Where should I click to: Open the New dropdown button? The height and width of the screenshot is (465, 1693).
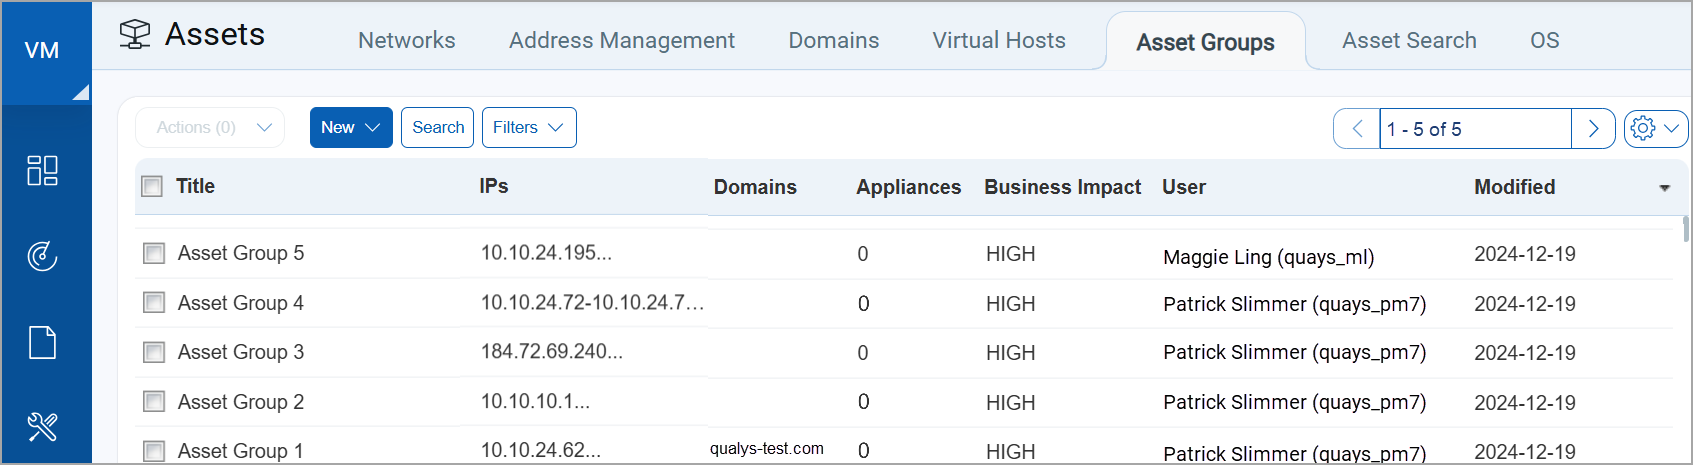[351, 127]
